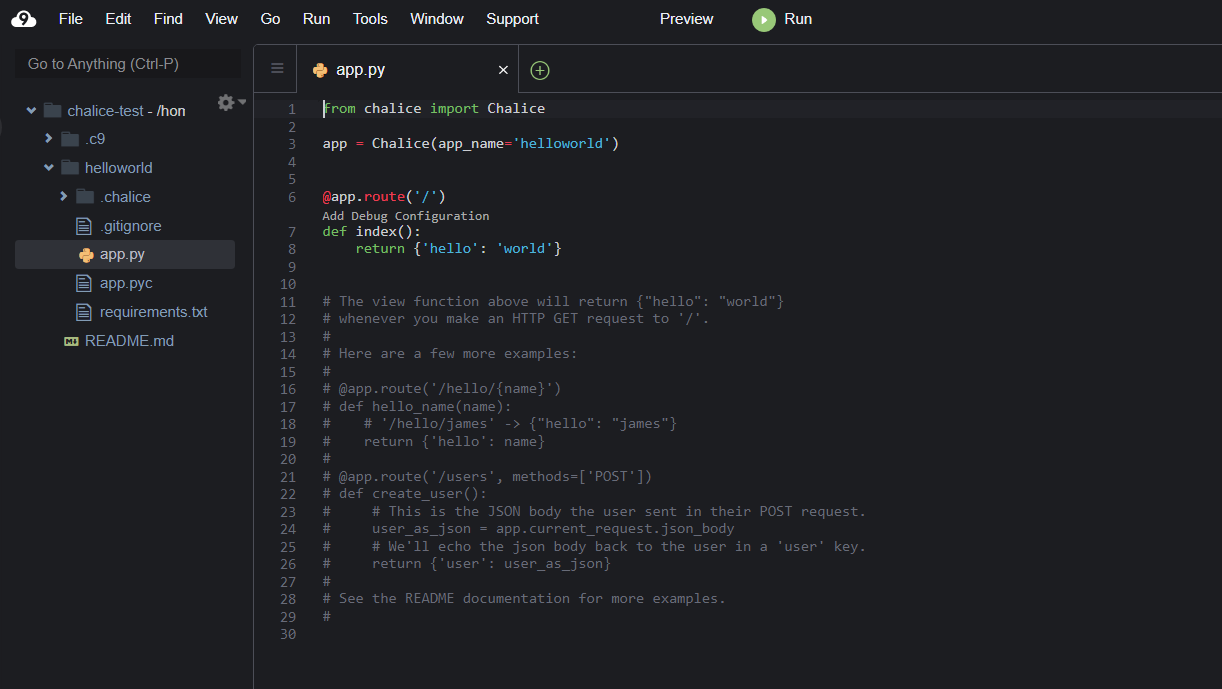Click the green Run play icon
Viewport: 1222px width, 689px height.
(764, 20)
